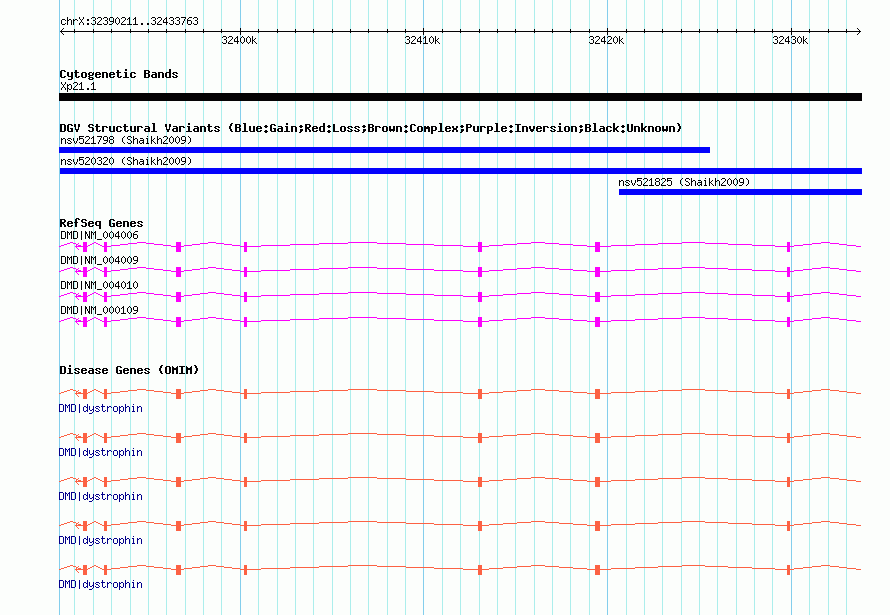Click the DMD|NM_004009 transcript label
This screenshot has width=890, height=615.
99,260
